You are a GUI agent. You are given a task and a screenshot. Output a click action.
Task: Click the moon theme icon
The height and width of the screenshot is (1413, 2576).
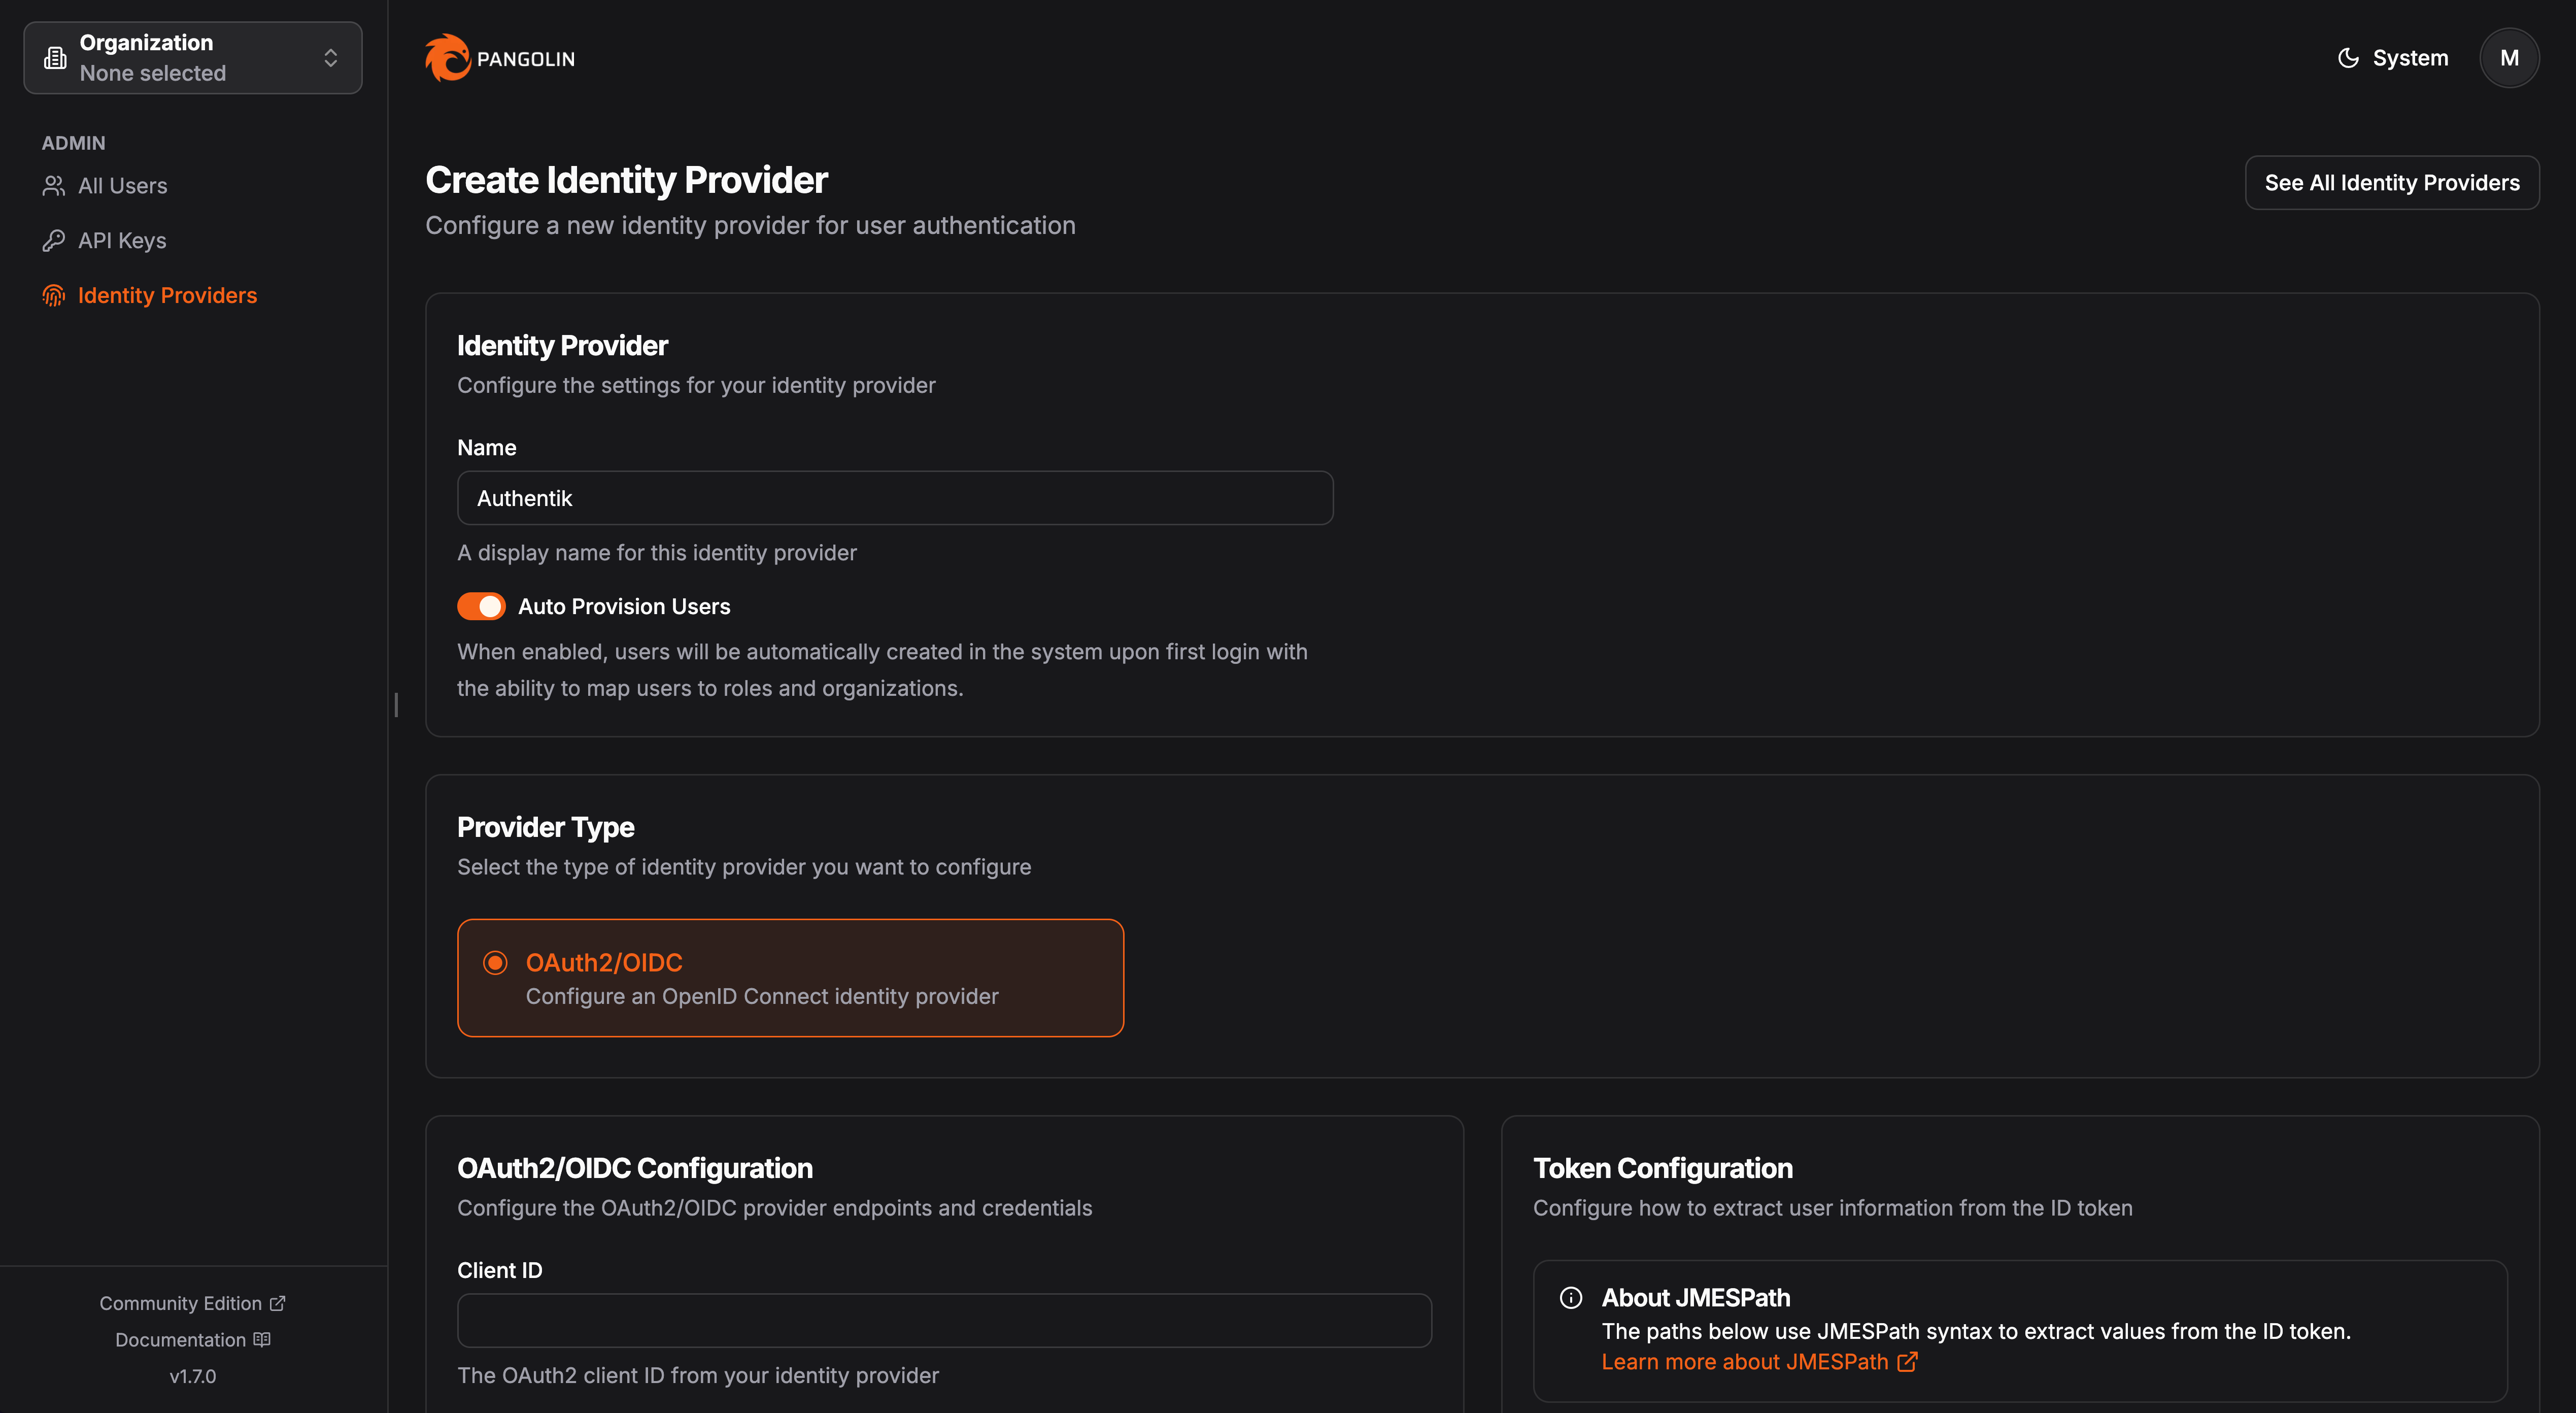2348,58
